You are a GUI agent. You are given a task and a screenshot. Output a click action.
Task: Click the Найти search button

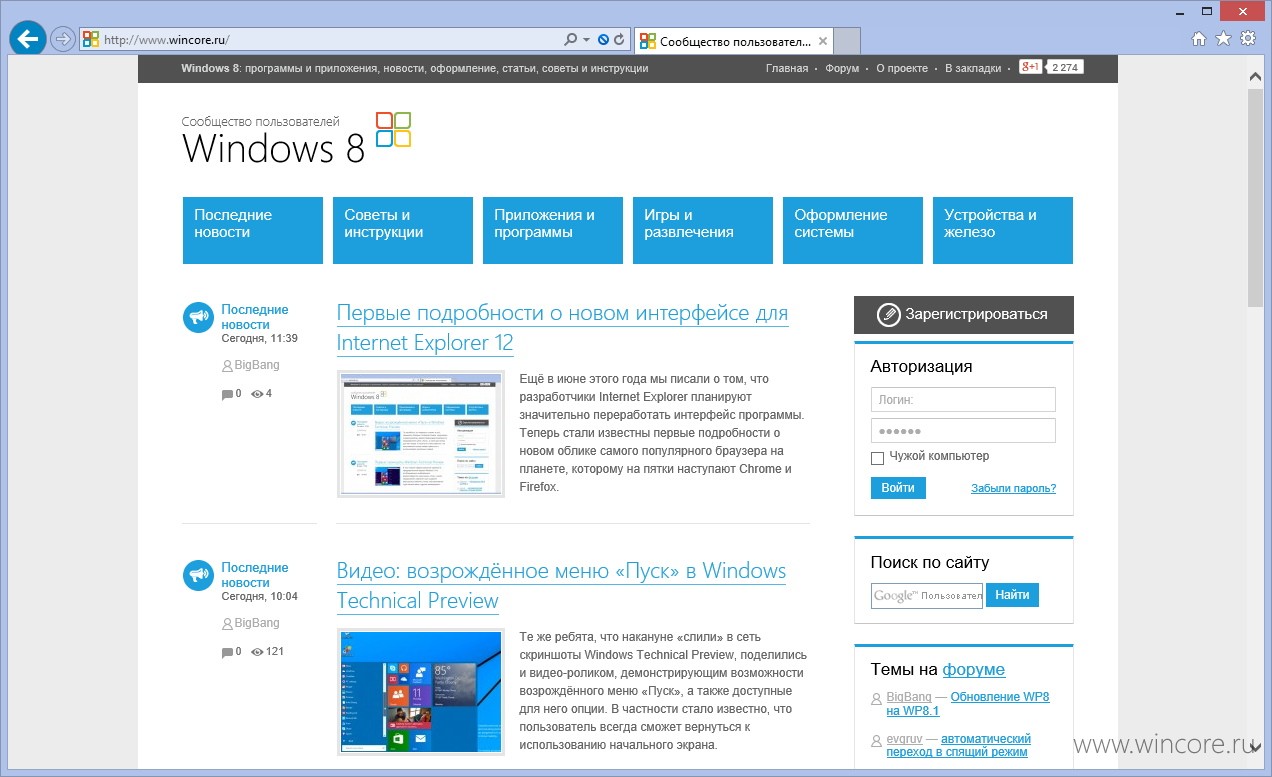tap(1013, 595)
